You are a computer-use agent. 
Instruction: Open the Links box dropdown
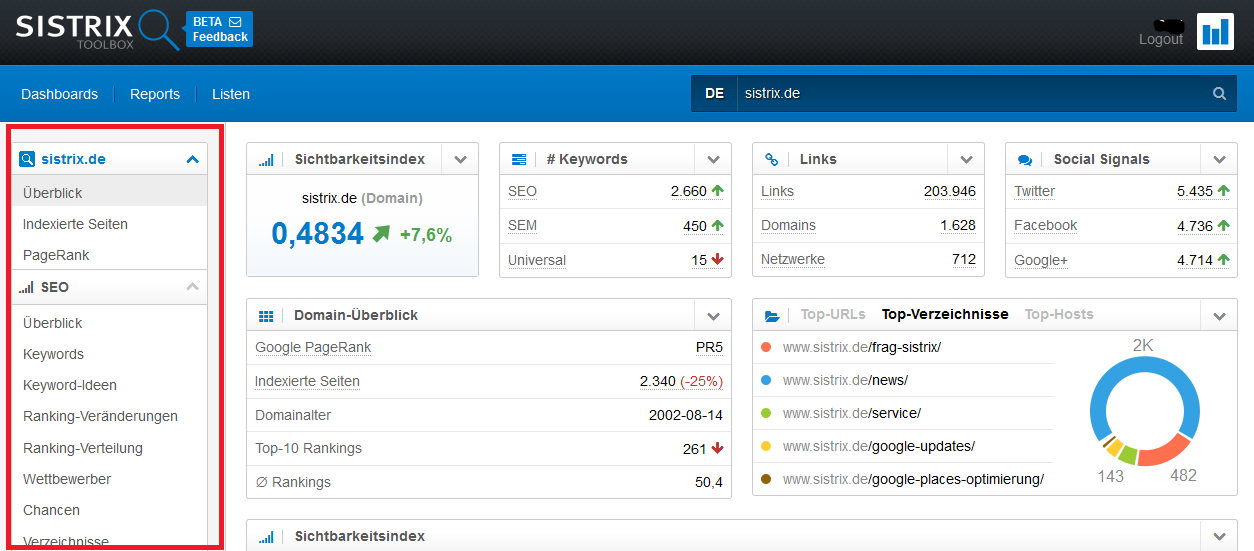[966, 159]
